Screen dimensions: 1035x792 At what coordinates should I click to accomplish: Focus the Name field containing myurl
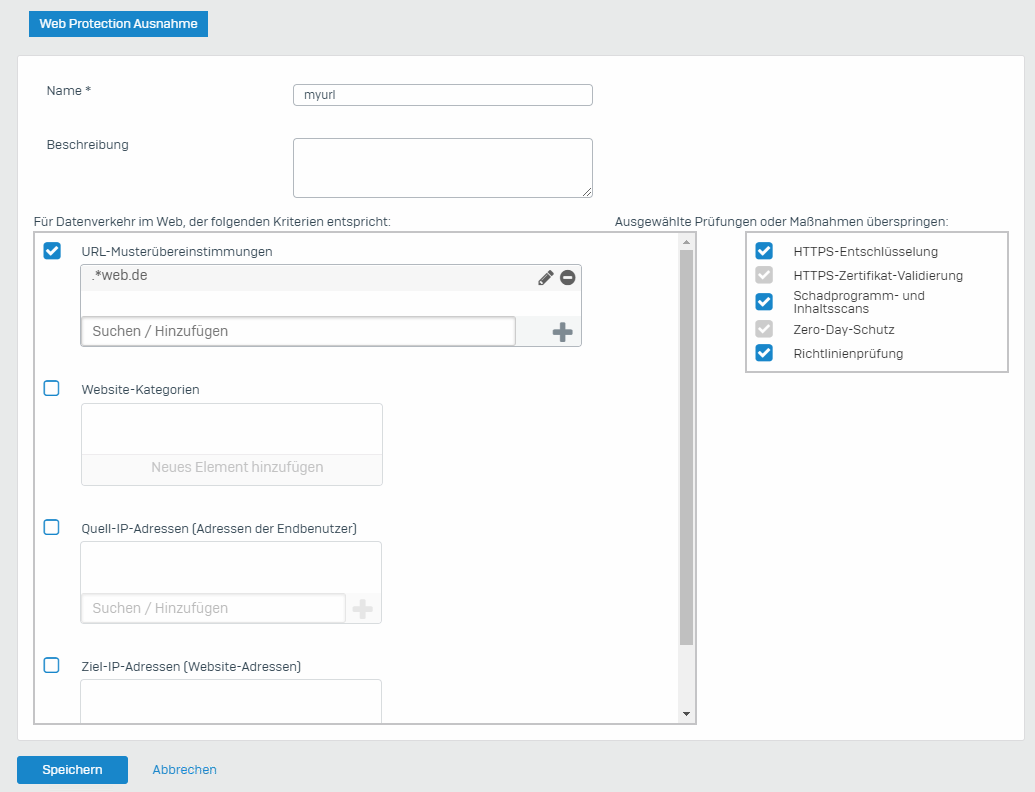coord(443,95)
